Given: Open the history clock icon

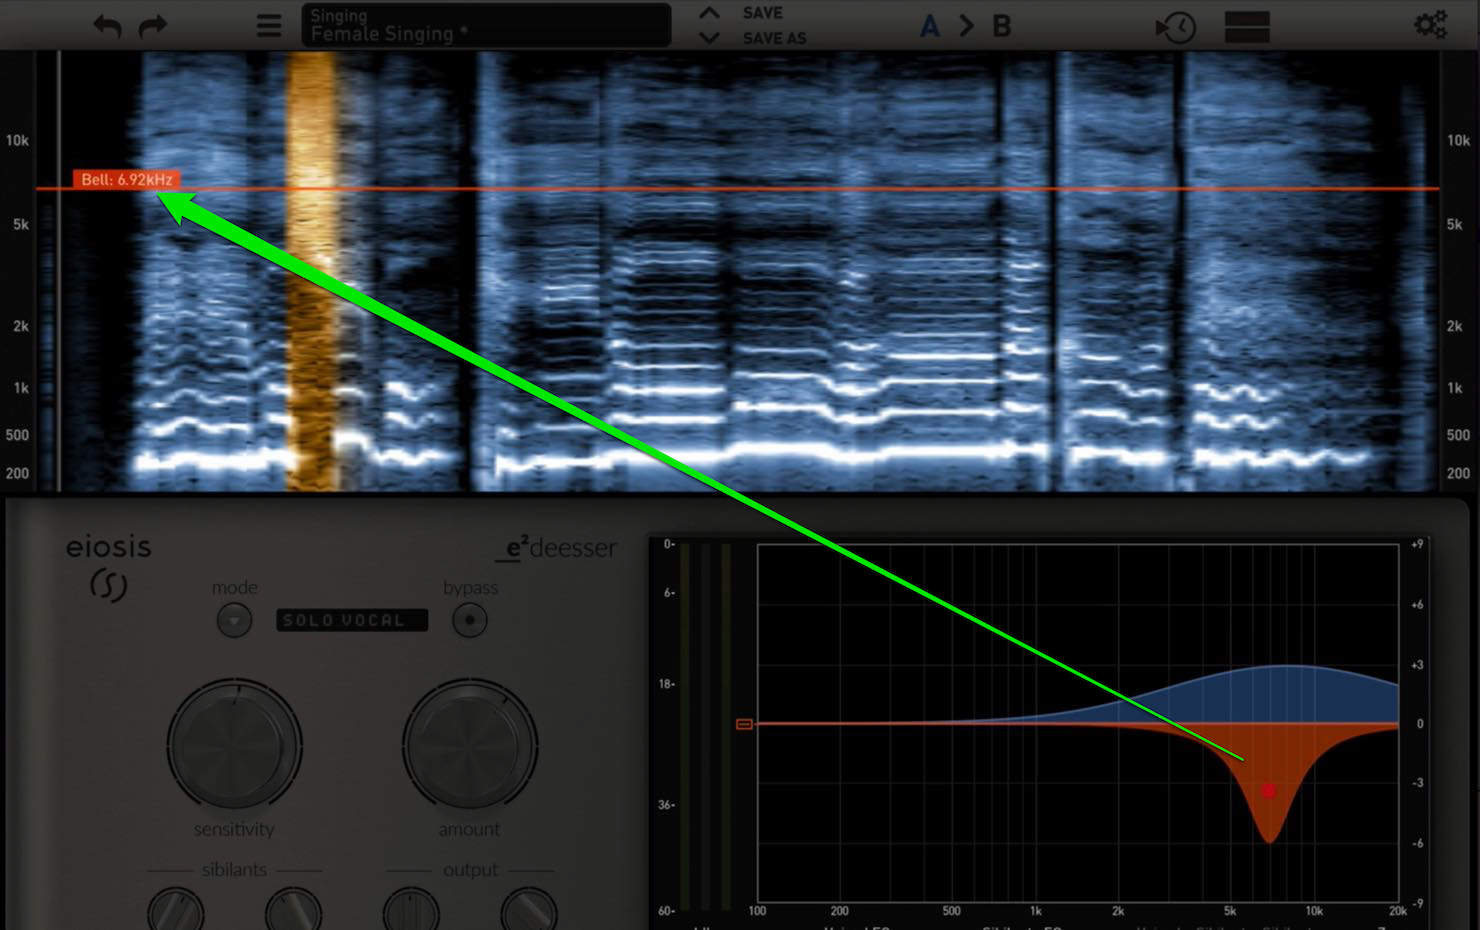Looking at the screenshot, I should pos(1176,26).
